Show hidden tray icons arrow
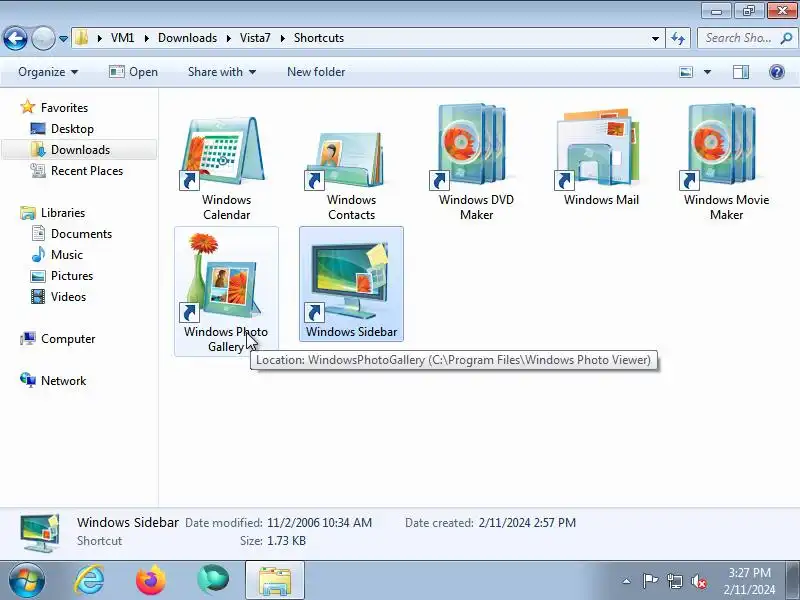 click(x=627, y=581)
